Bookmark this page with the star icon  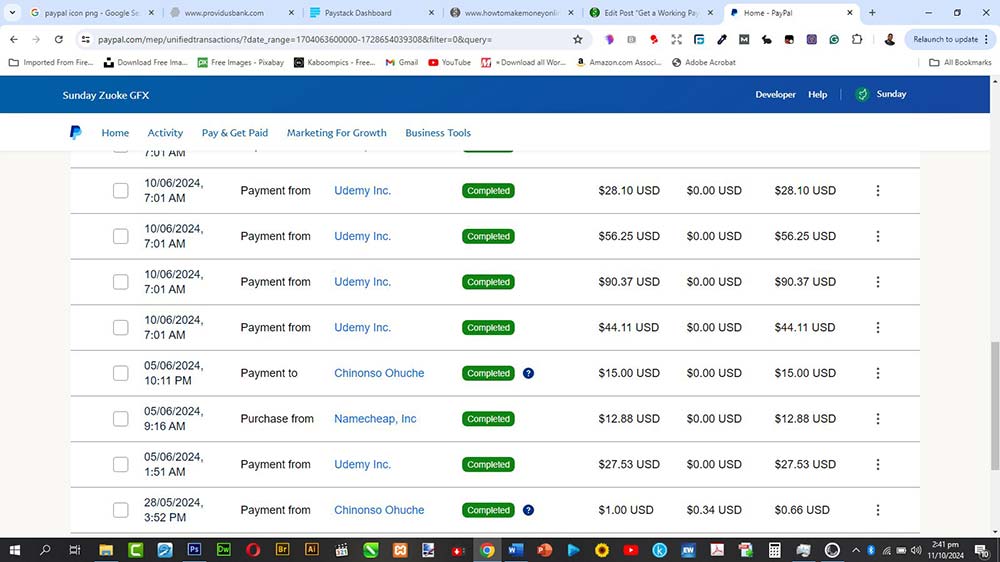pyautogui.click(x=578, y=40)
